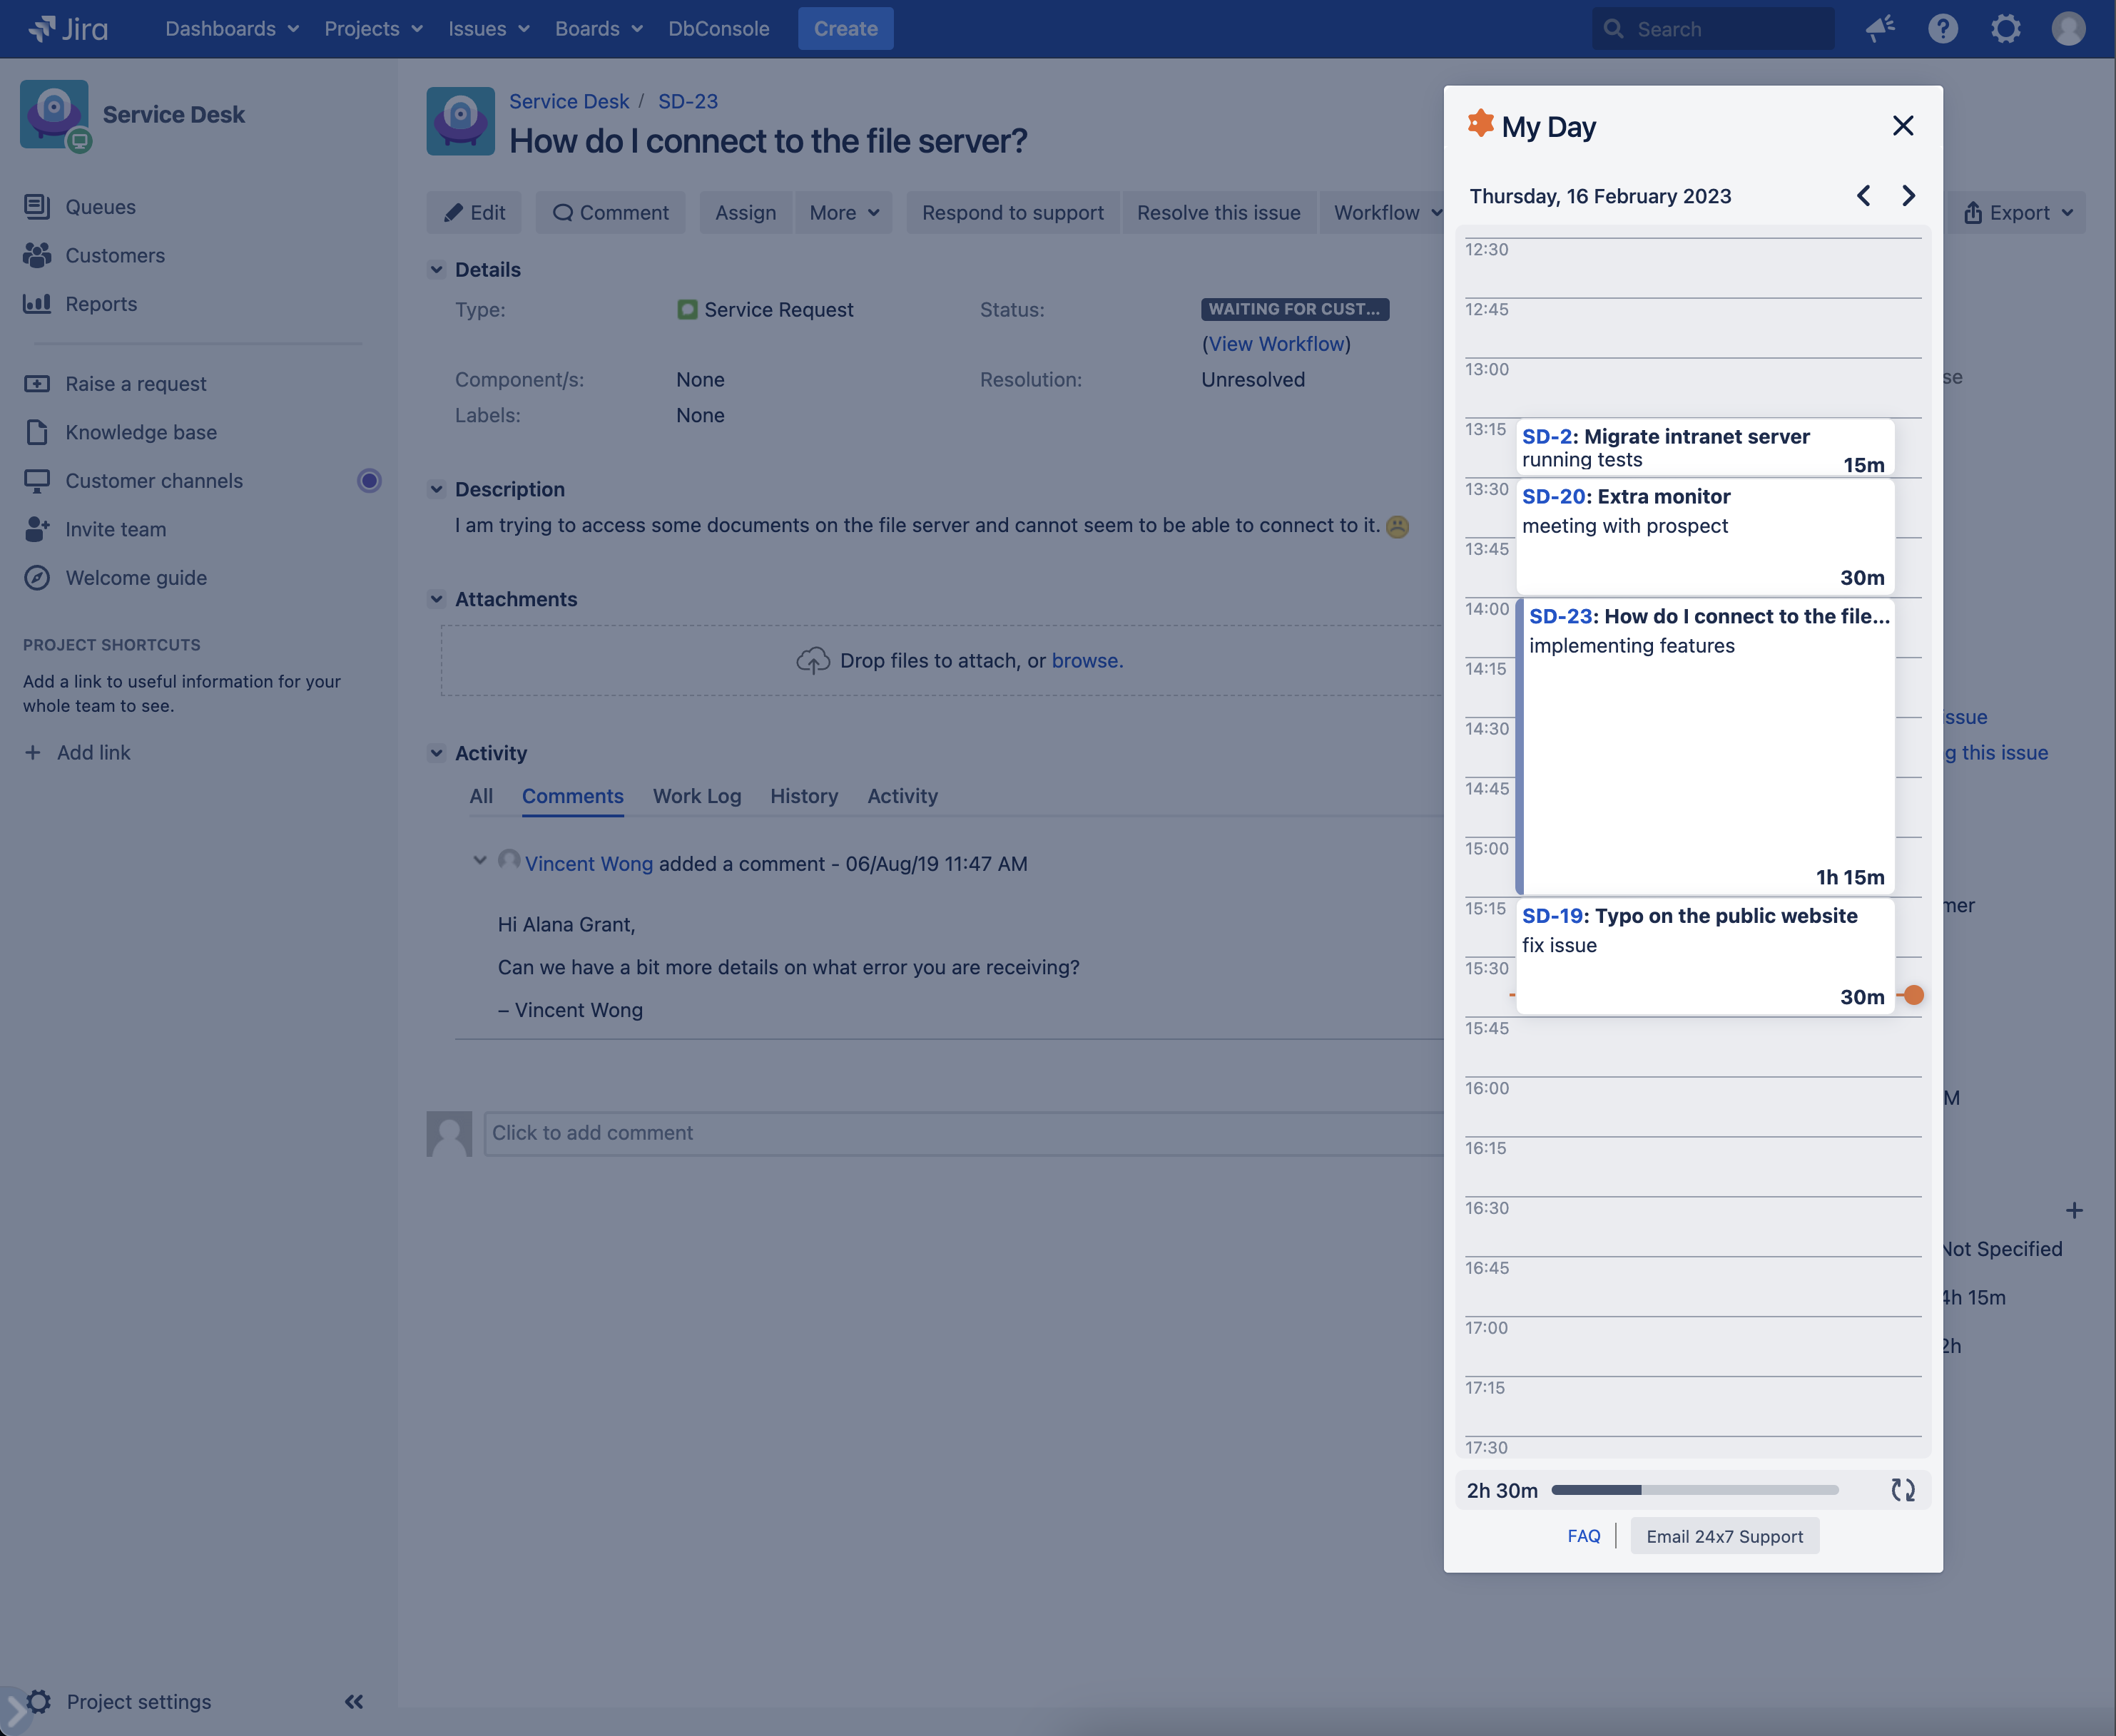
Task: Switch to the History tab
Action: point(803,796)
